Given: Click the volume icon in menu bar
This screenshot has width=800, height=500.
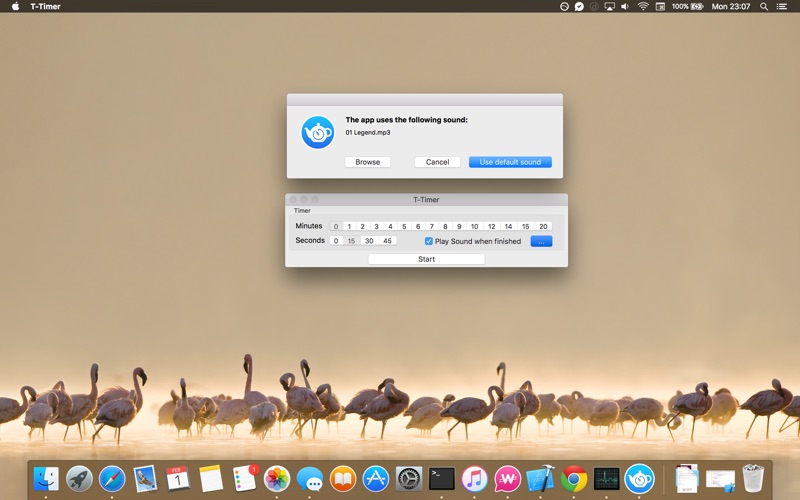Looking at the screenshot, I should point(625,6).
